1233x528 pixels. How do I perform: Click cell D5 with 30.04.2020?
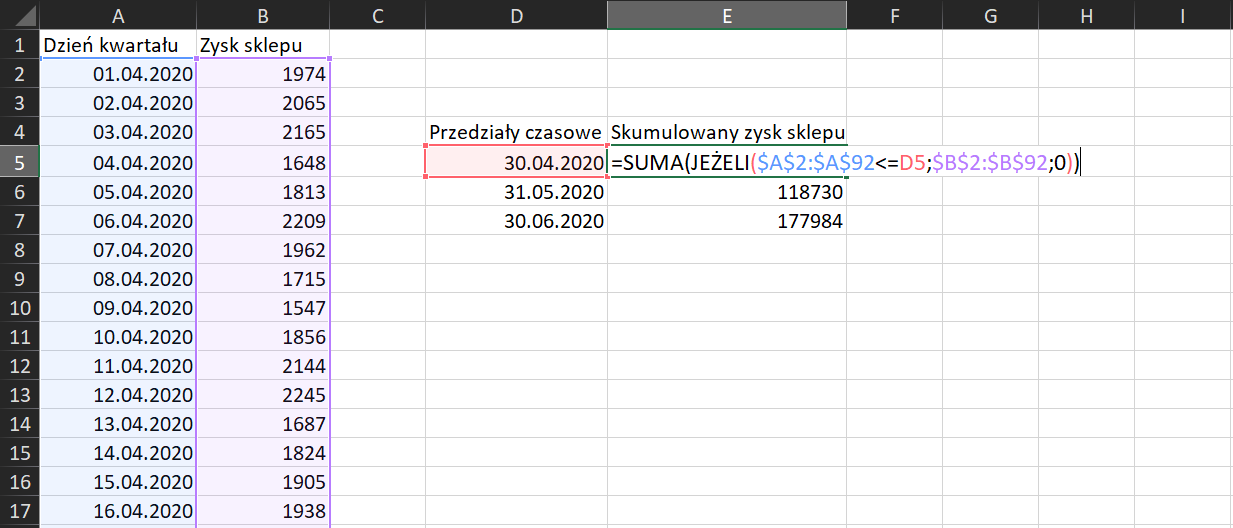pyautogui.click(x=516, y=162)
